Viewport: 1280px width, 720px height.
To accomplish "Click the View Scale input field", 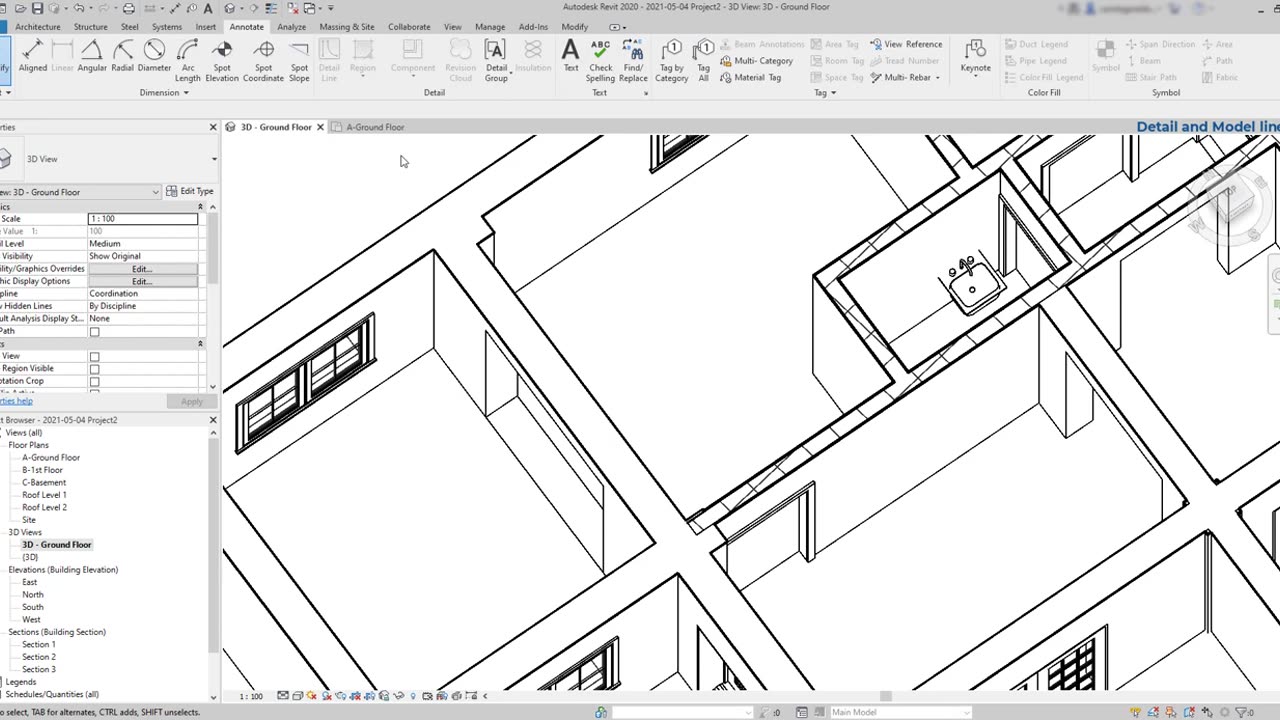I will click(x=142, y=218).
